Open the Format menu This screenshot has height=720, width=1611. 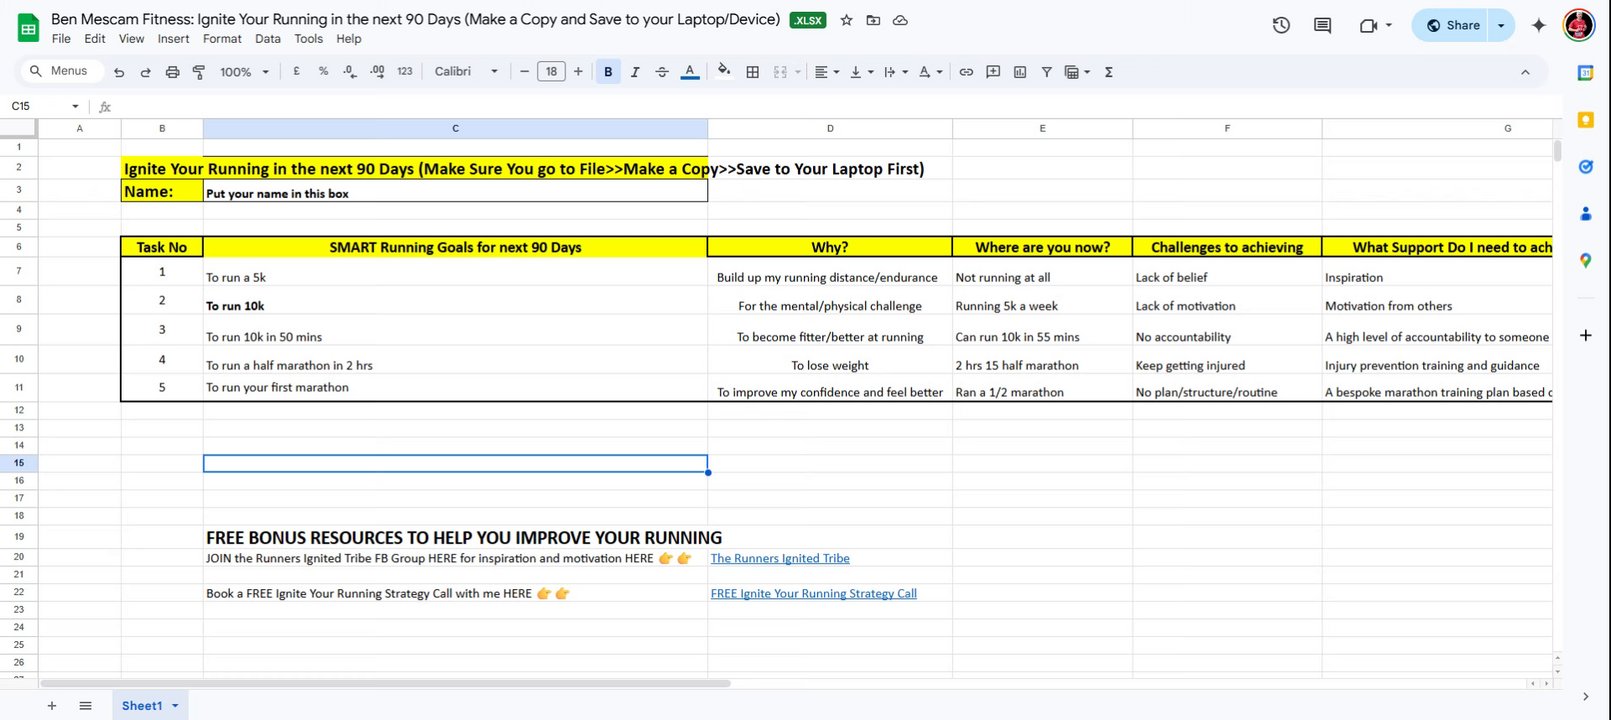(222, 39)
